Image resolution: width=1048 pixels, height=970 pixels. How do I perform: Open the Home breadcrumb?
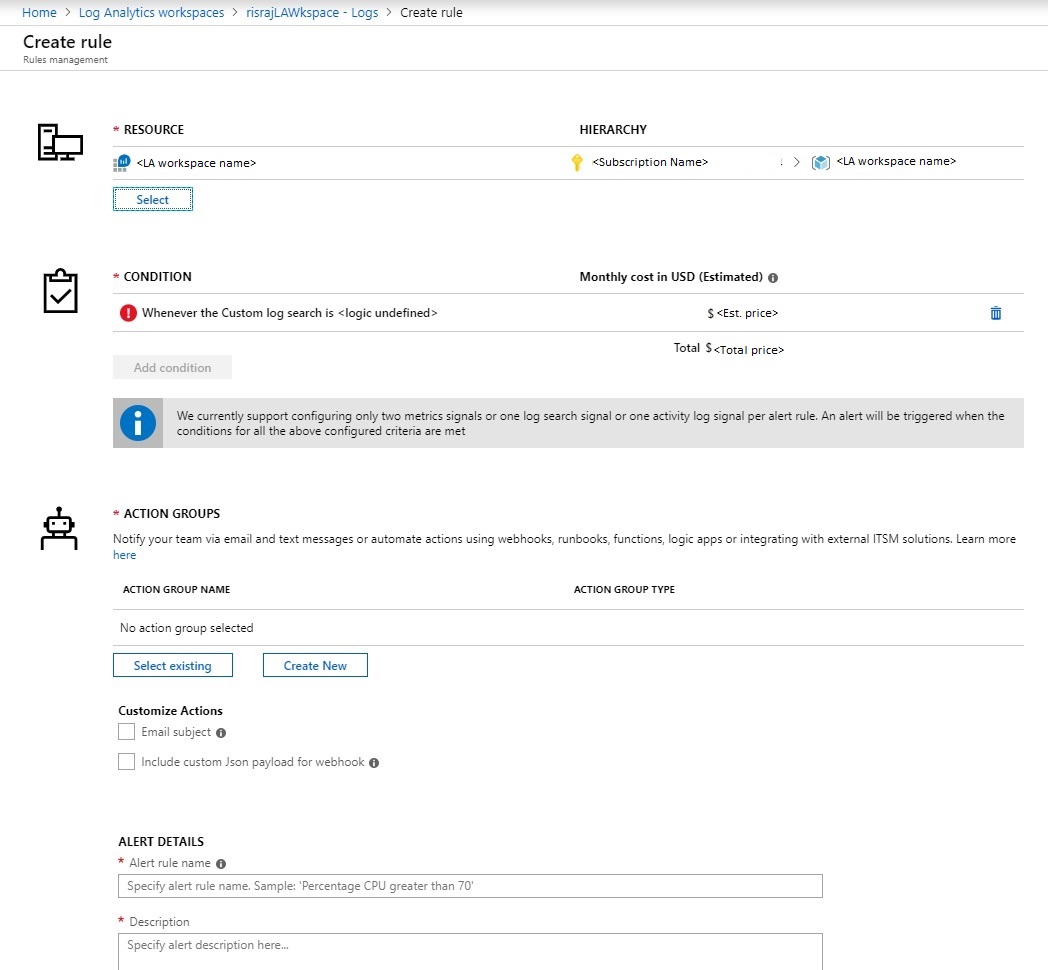pos(39,12)
